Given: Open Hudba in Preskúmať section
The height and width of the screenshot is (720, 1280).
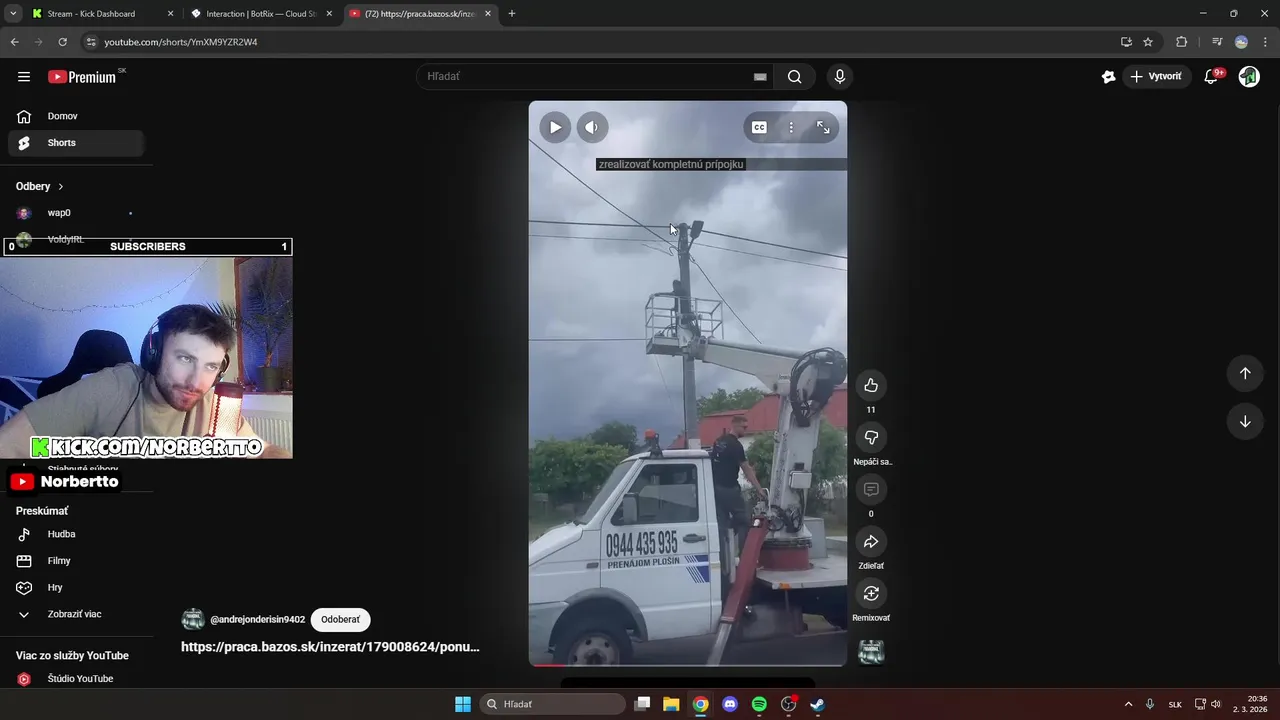Looking at the screenshot, I should [76, 534].
